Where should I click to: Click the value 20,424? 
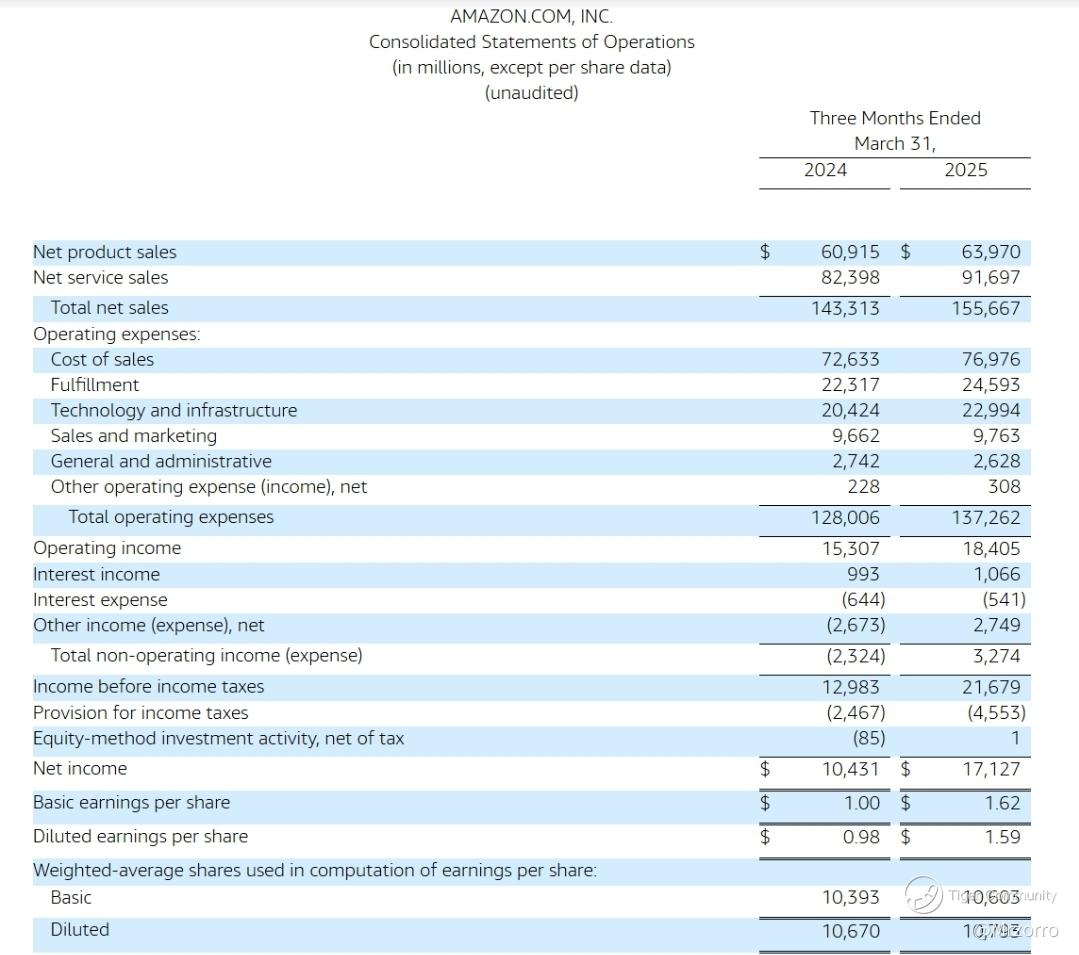pos(850,410)
